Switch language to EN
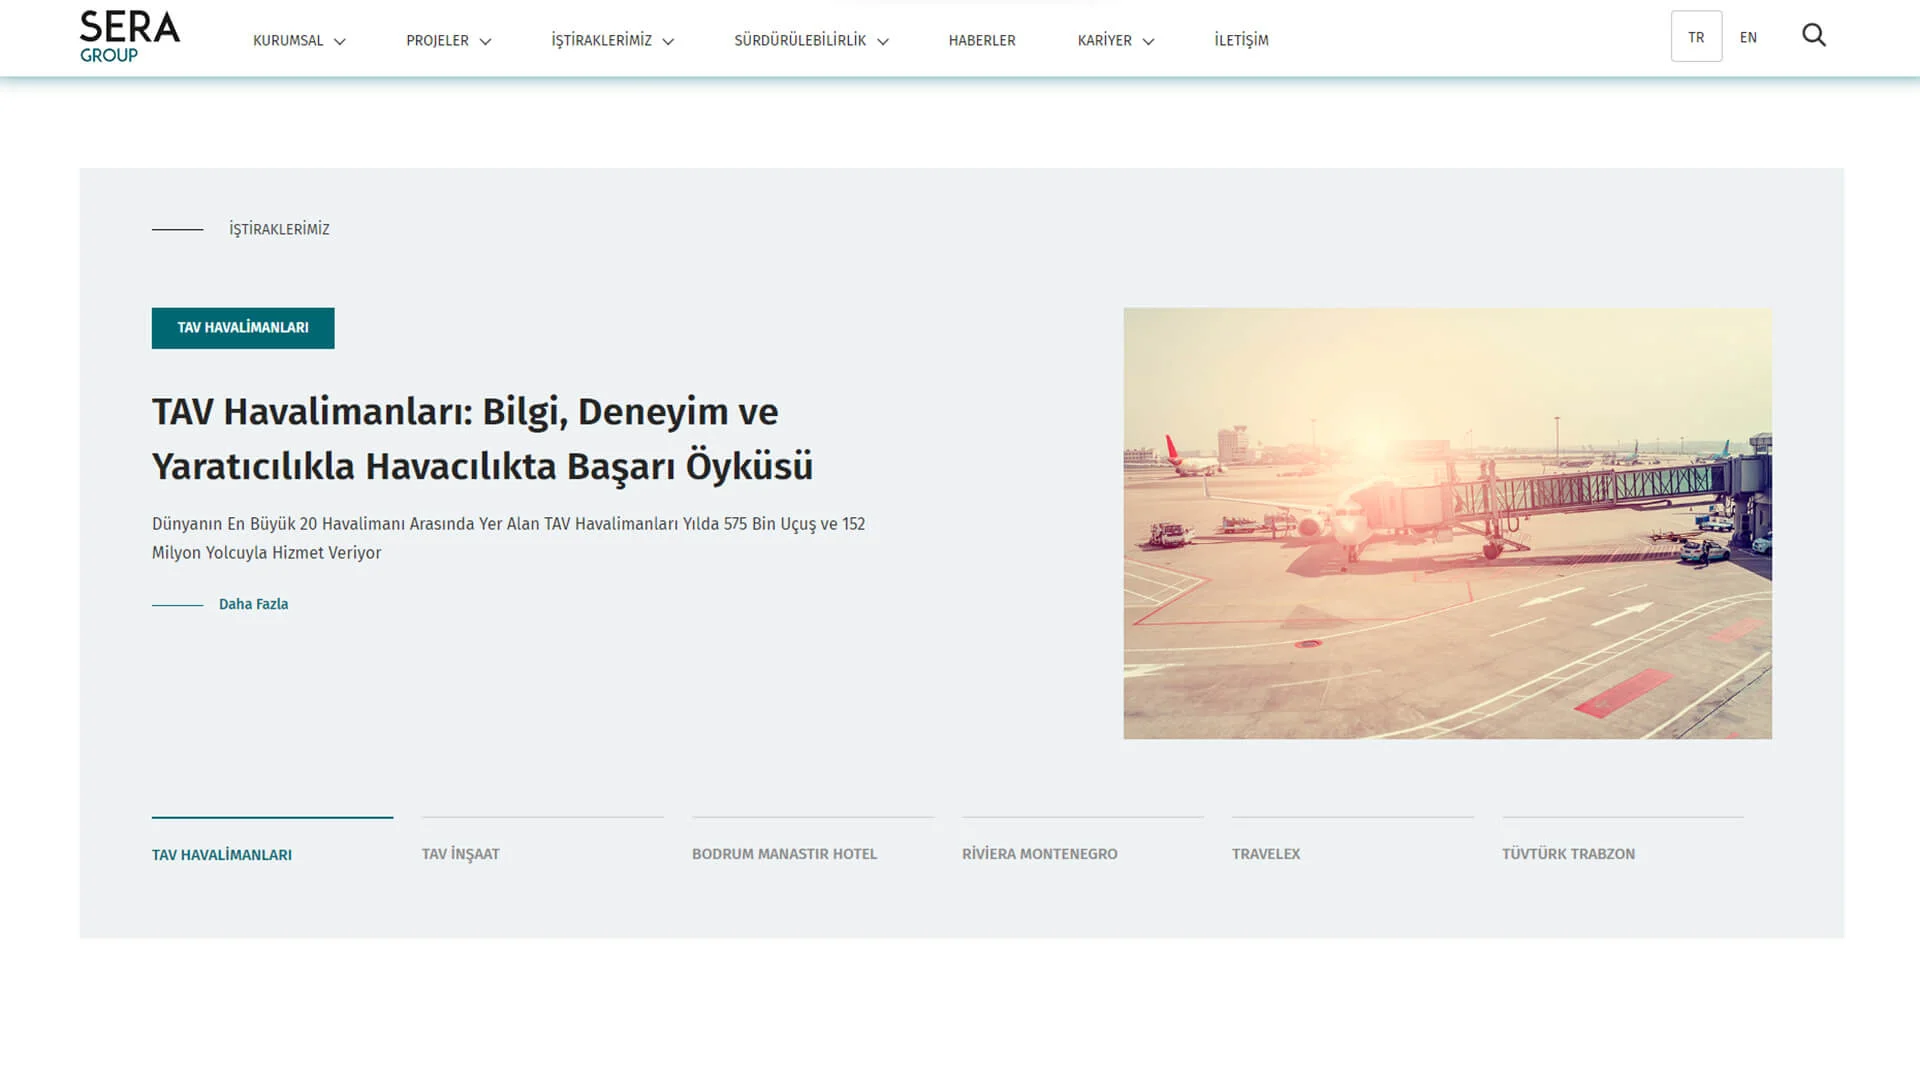1920x1080 pixels. tap(1748, 37)
